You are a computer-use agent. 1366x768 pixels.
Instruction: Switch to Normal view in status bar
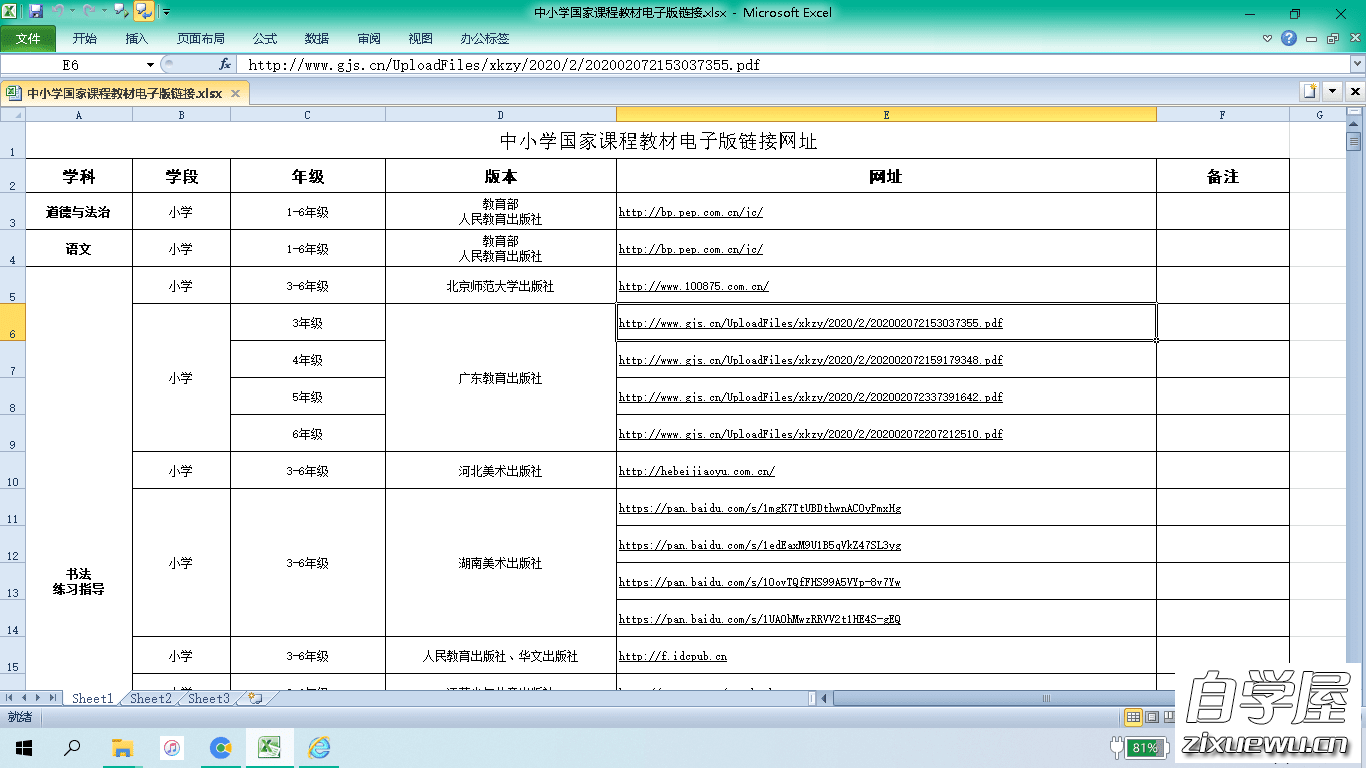[x=1133, y=717]
